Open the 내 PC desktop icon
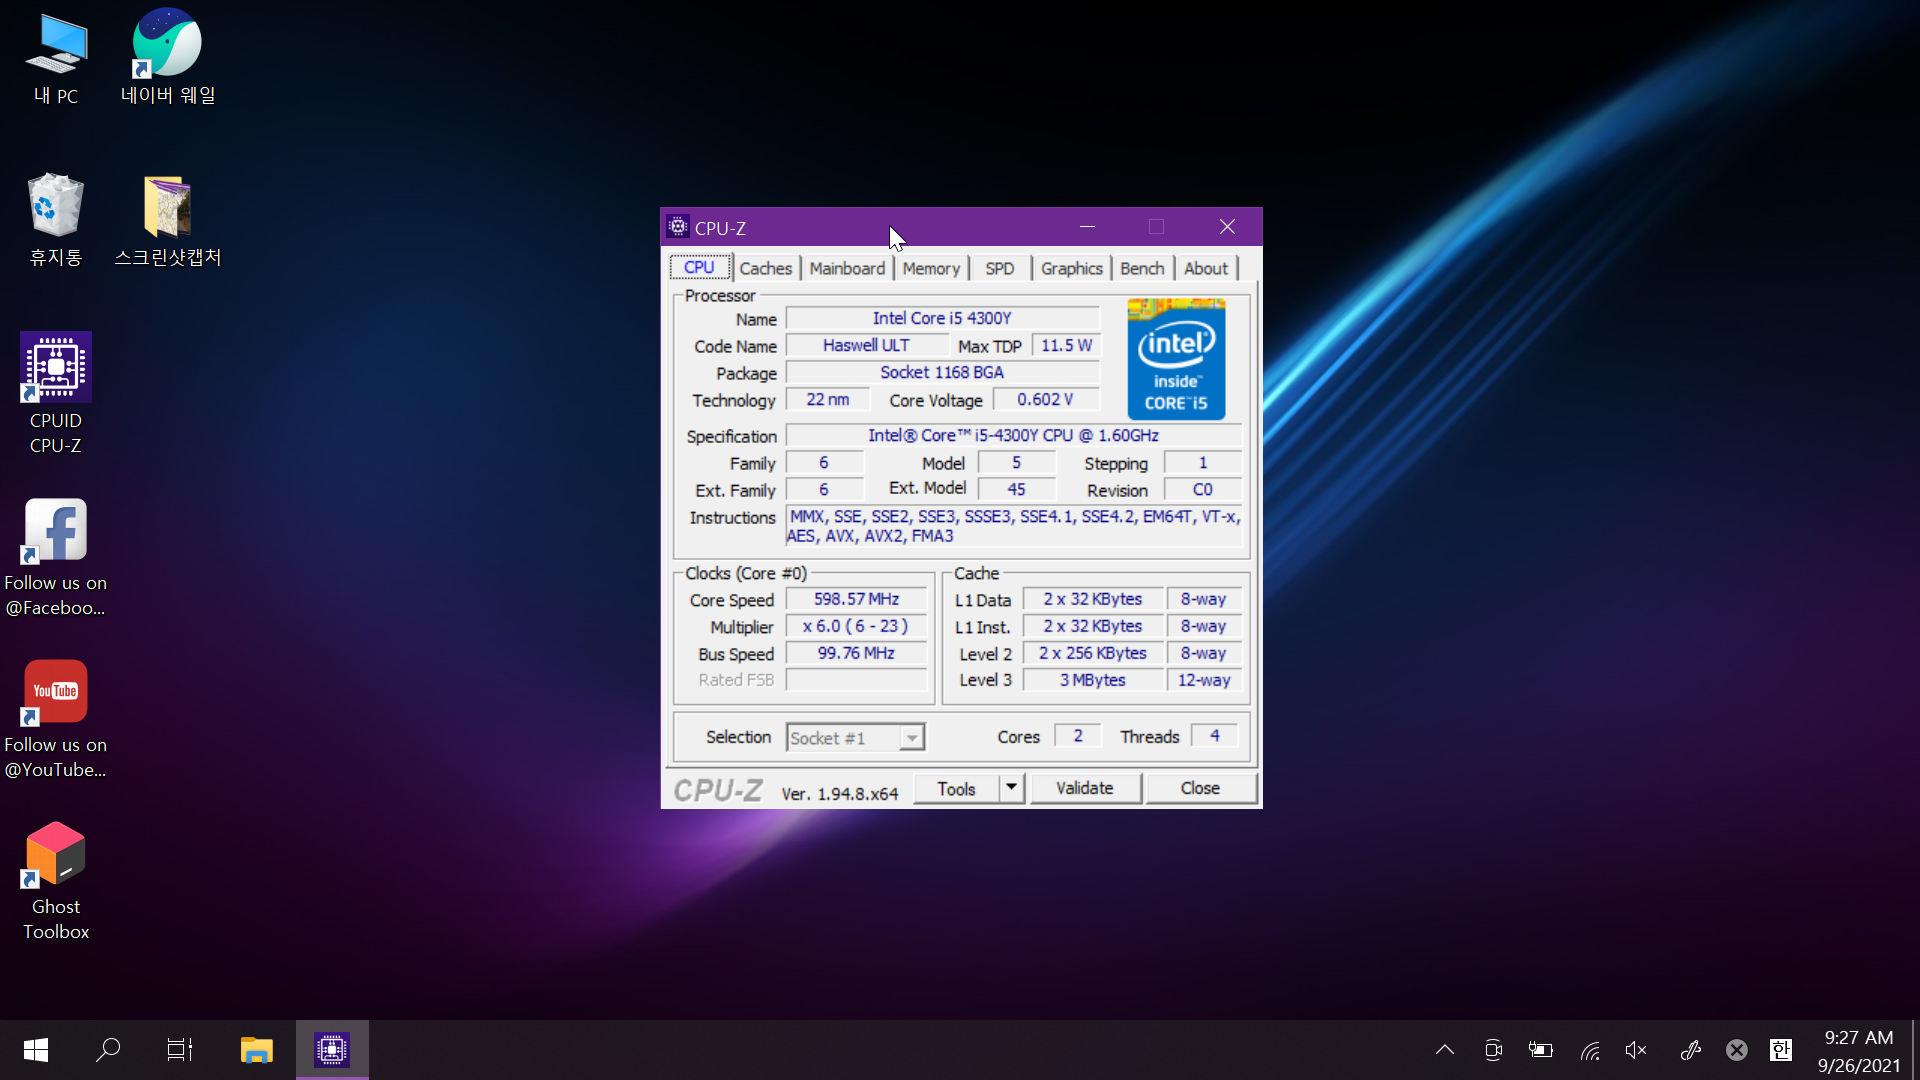This screenshot has height=1080, width=1920. 56,58
